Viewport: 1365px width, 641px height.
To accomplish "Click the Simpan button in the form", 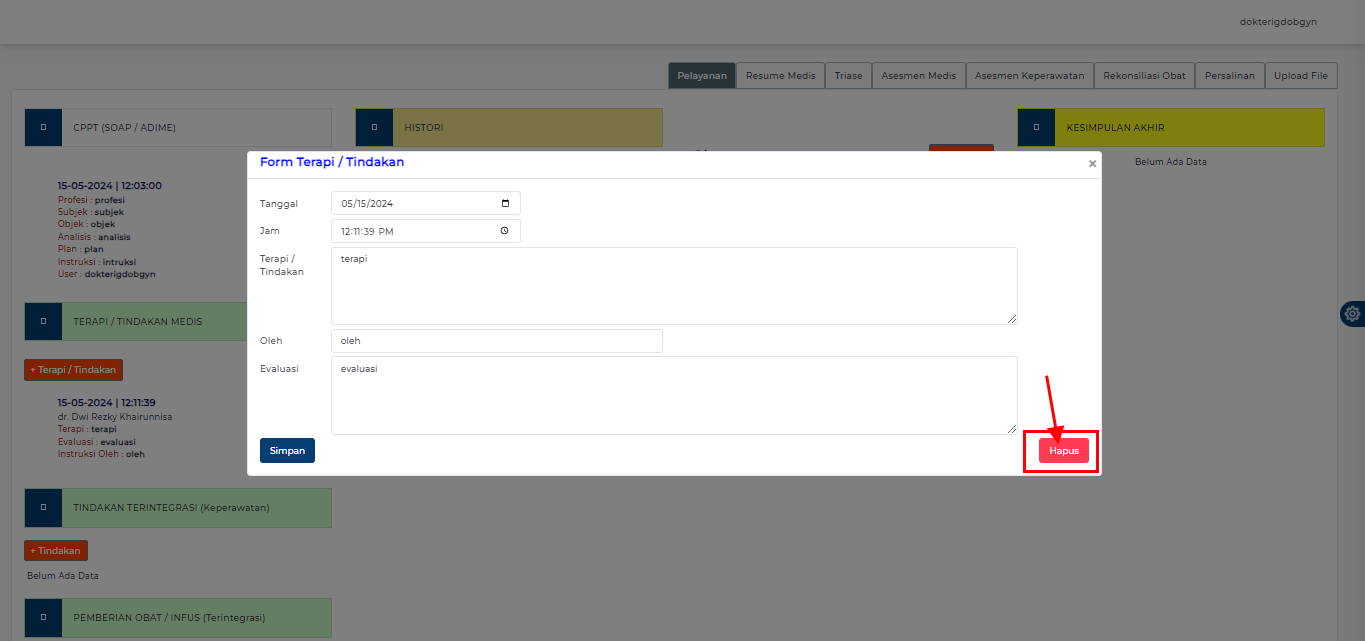I will 287,450.
